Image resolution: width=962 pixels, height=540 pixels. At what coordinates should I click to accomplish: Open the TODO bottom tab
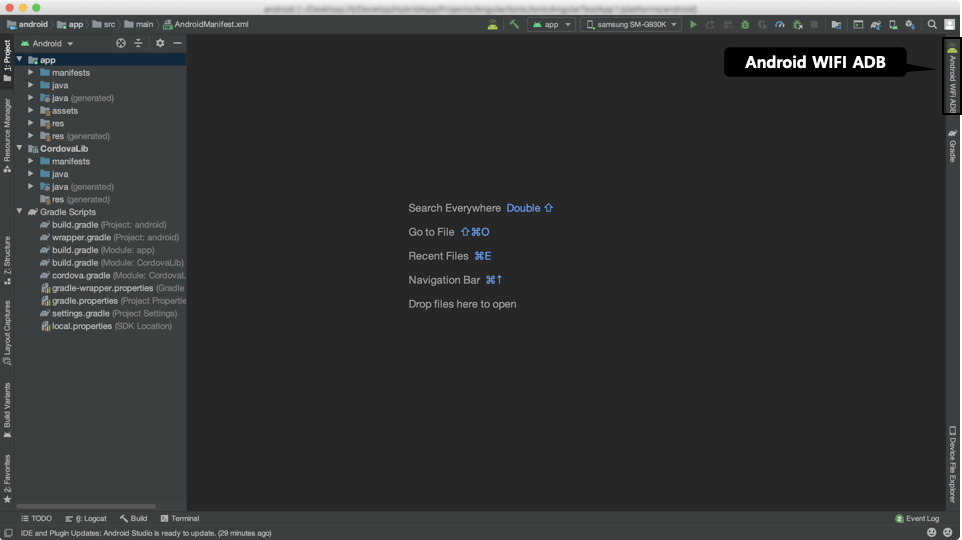(x=37, y=519)
